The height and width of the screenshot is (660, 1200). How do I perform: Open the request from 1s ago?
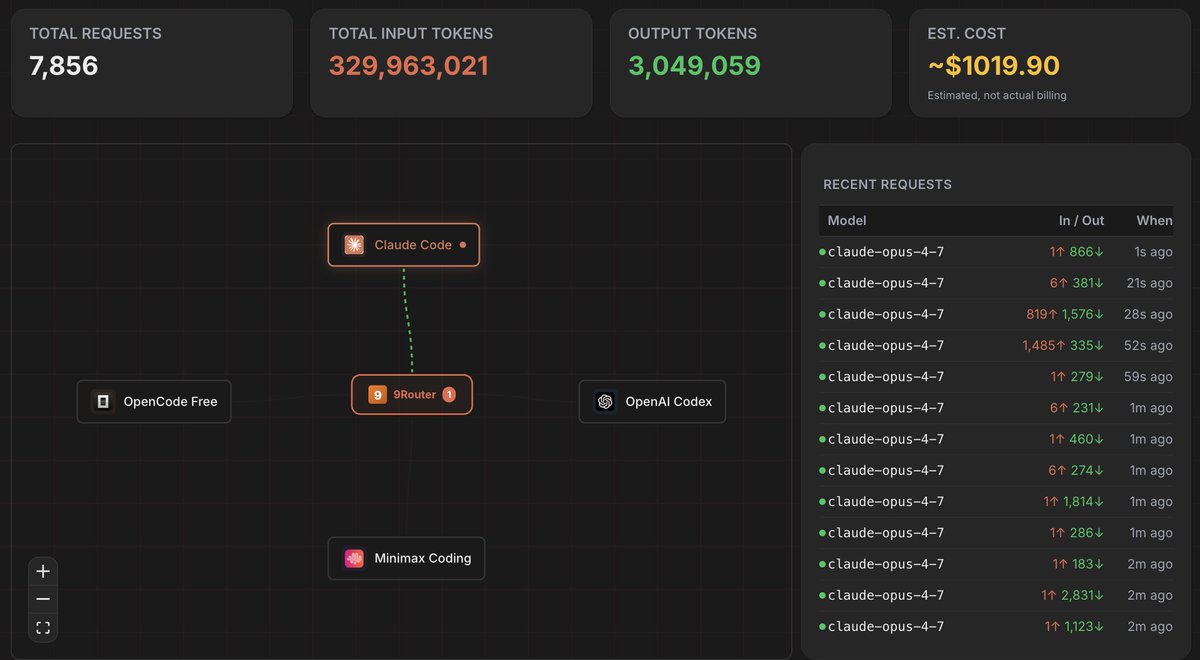(996, 252)
